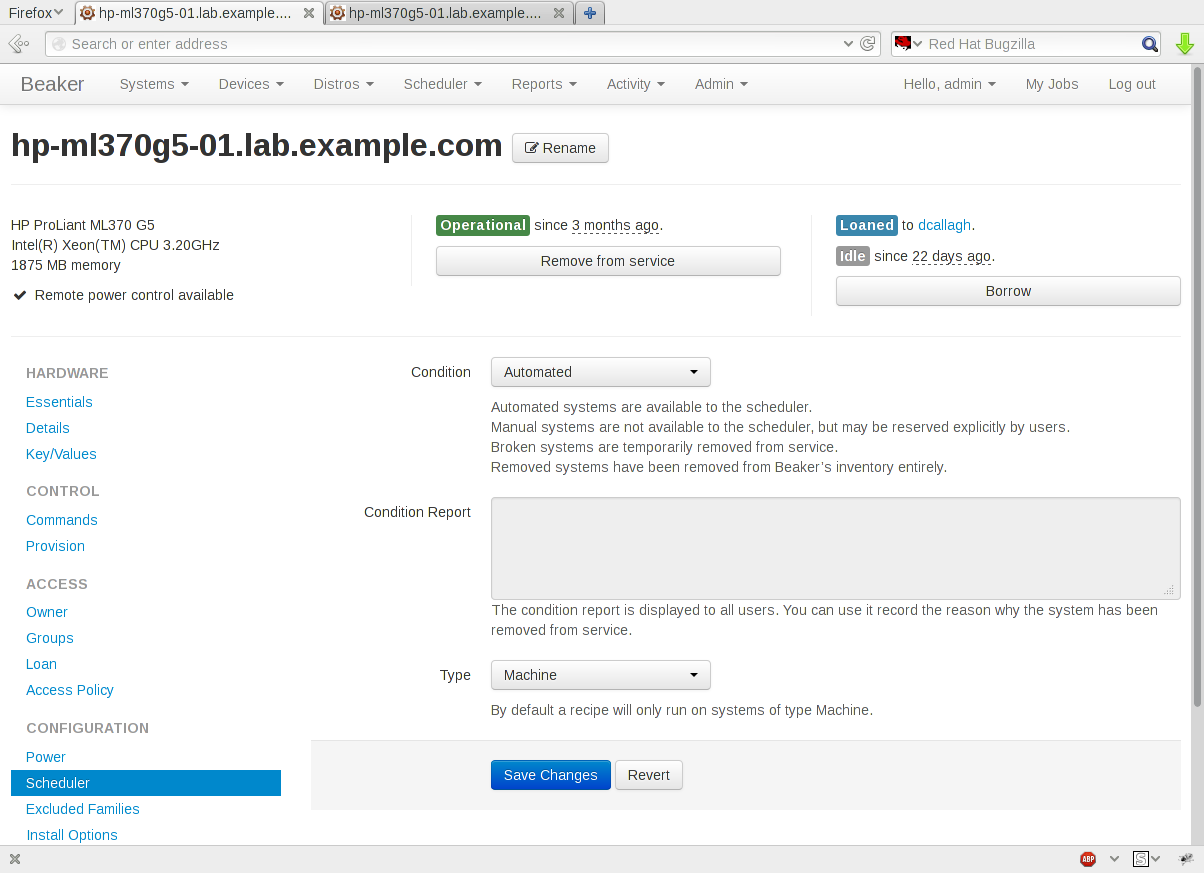Screen dimensions: 1204x873
Task: Click the NoScript S icon in the add-on bar
Action: [x=1140, y=859]
